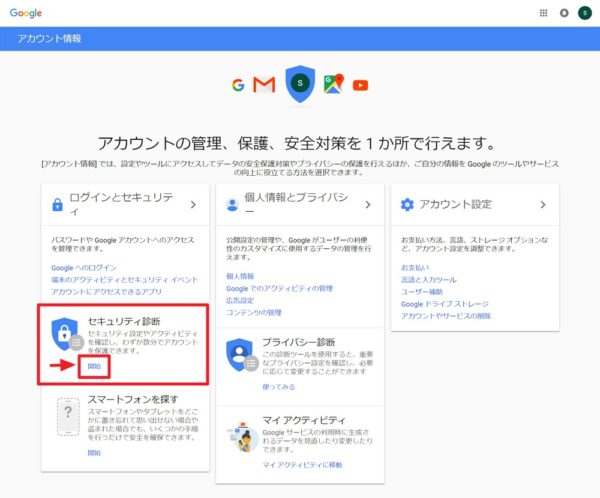Screen dimensions: 600x498
Task: Open the Google へのログイン link
Action: (x=84, y=268)
